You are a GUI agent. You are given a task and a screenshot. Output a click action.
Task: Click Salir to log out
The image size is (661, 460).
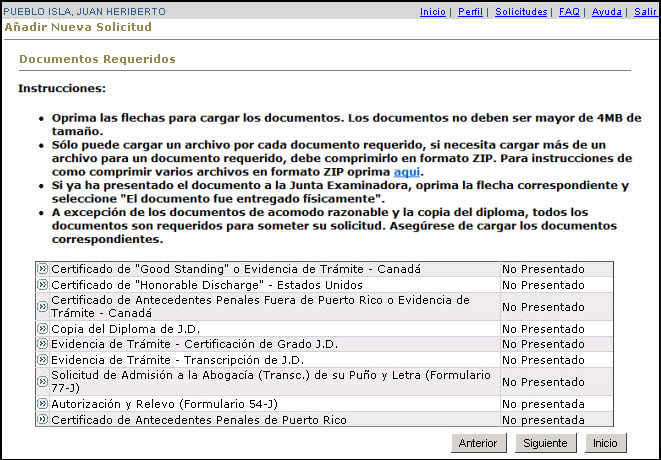coord(645,12)
